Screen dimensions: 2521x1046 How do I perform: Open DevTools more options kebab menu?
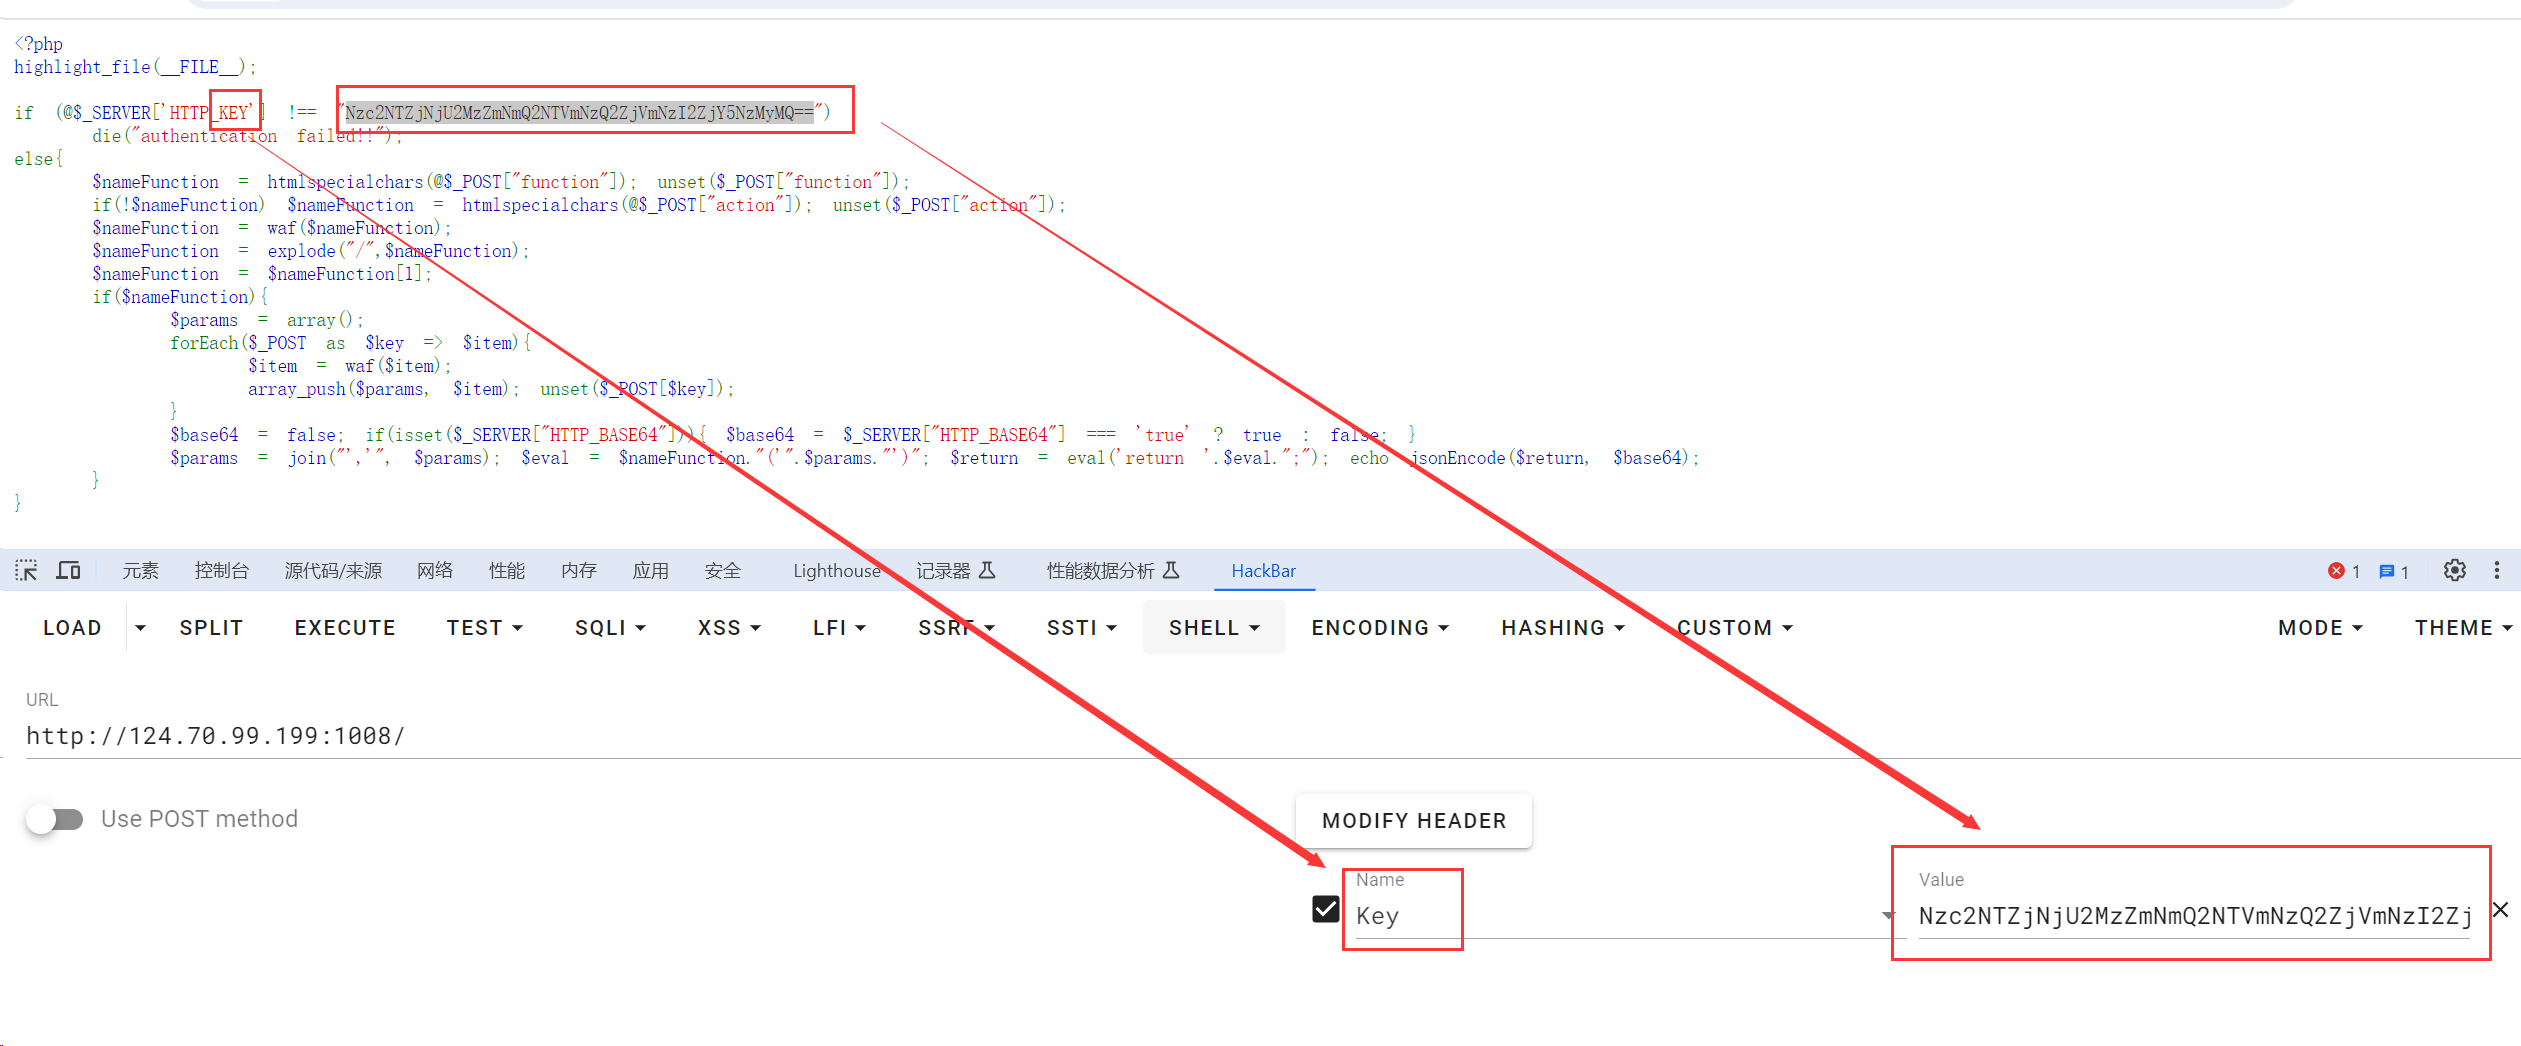pos(2496,570)
